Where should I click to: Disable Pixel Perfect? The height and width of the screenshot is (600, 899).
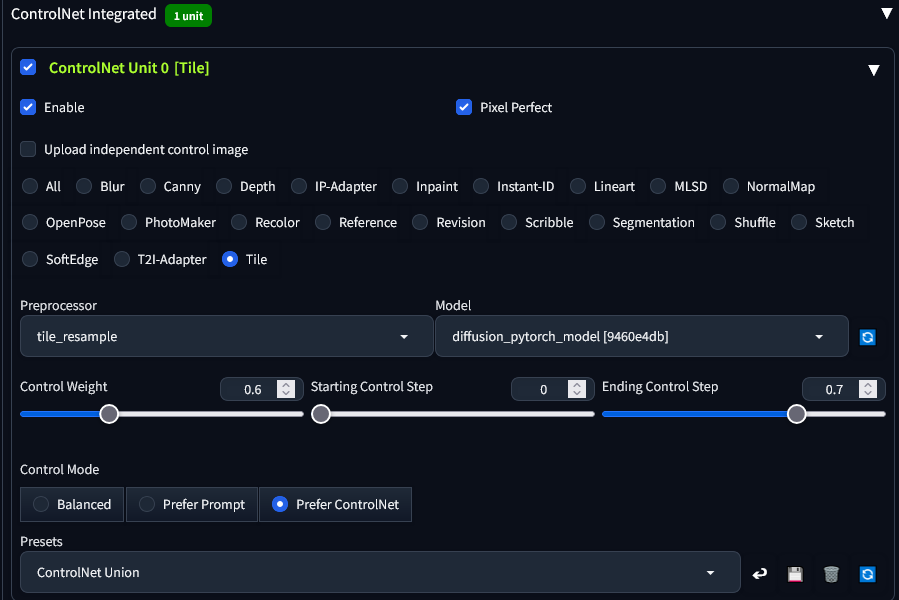pos(464,107)
